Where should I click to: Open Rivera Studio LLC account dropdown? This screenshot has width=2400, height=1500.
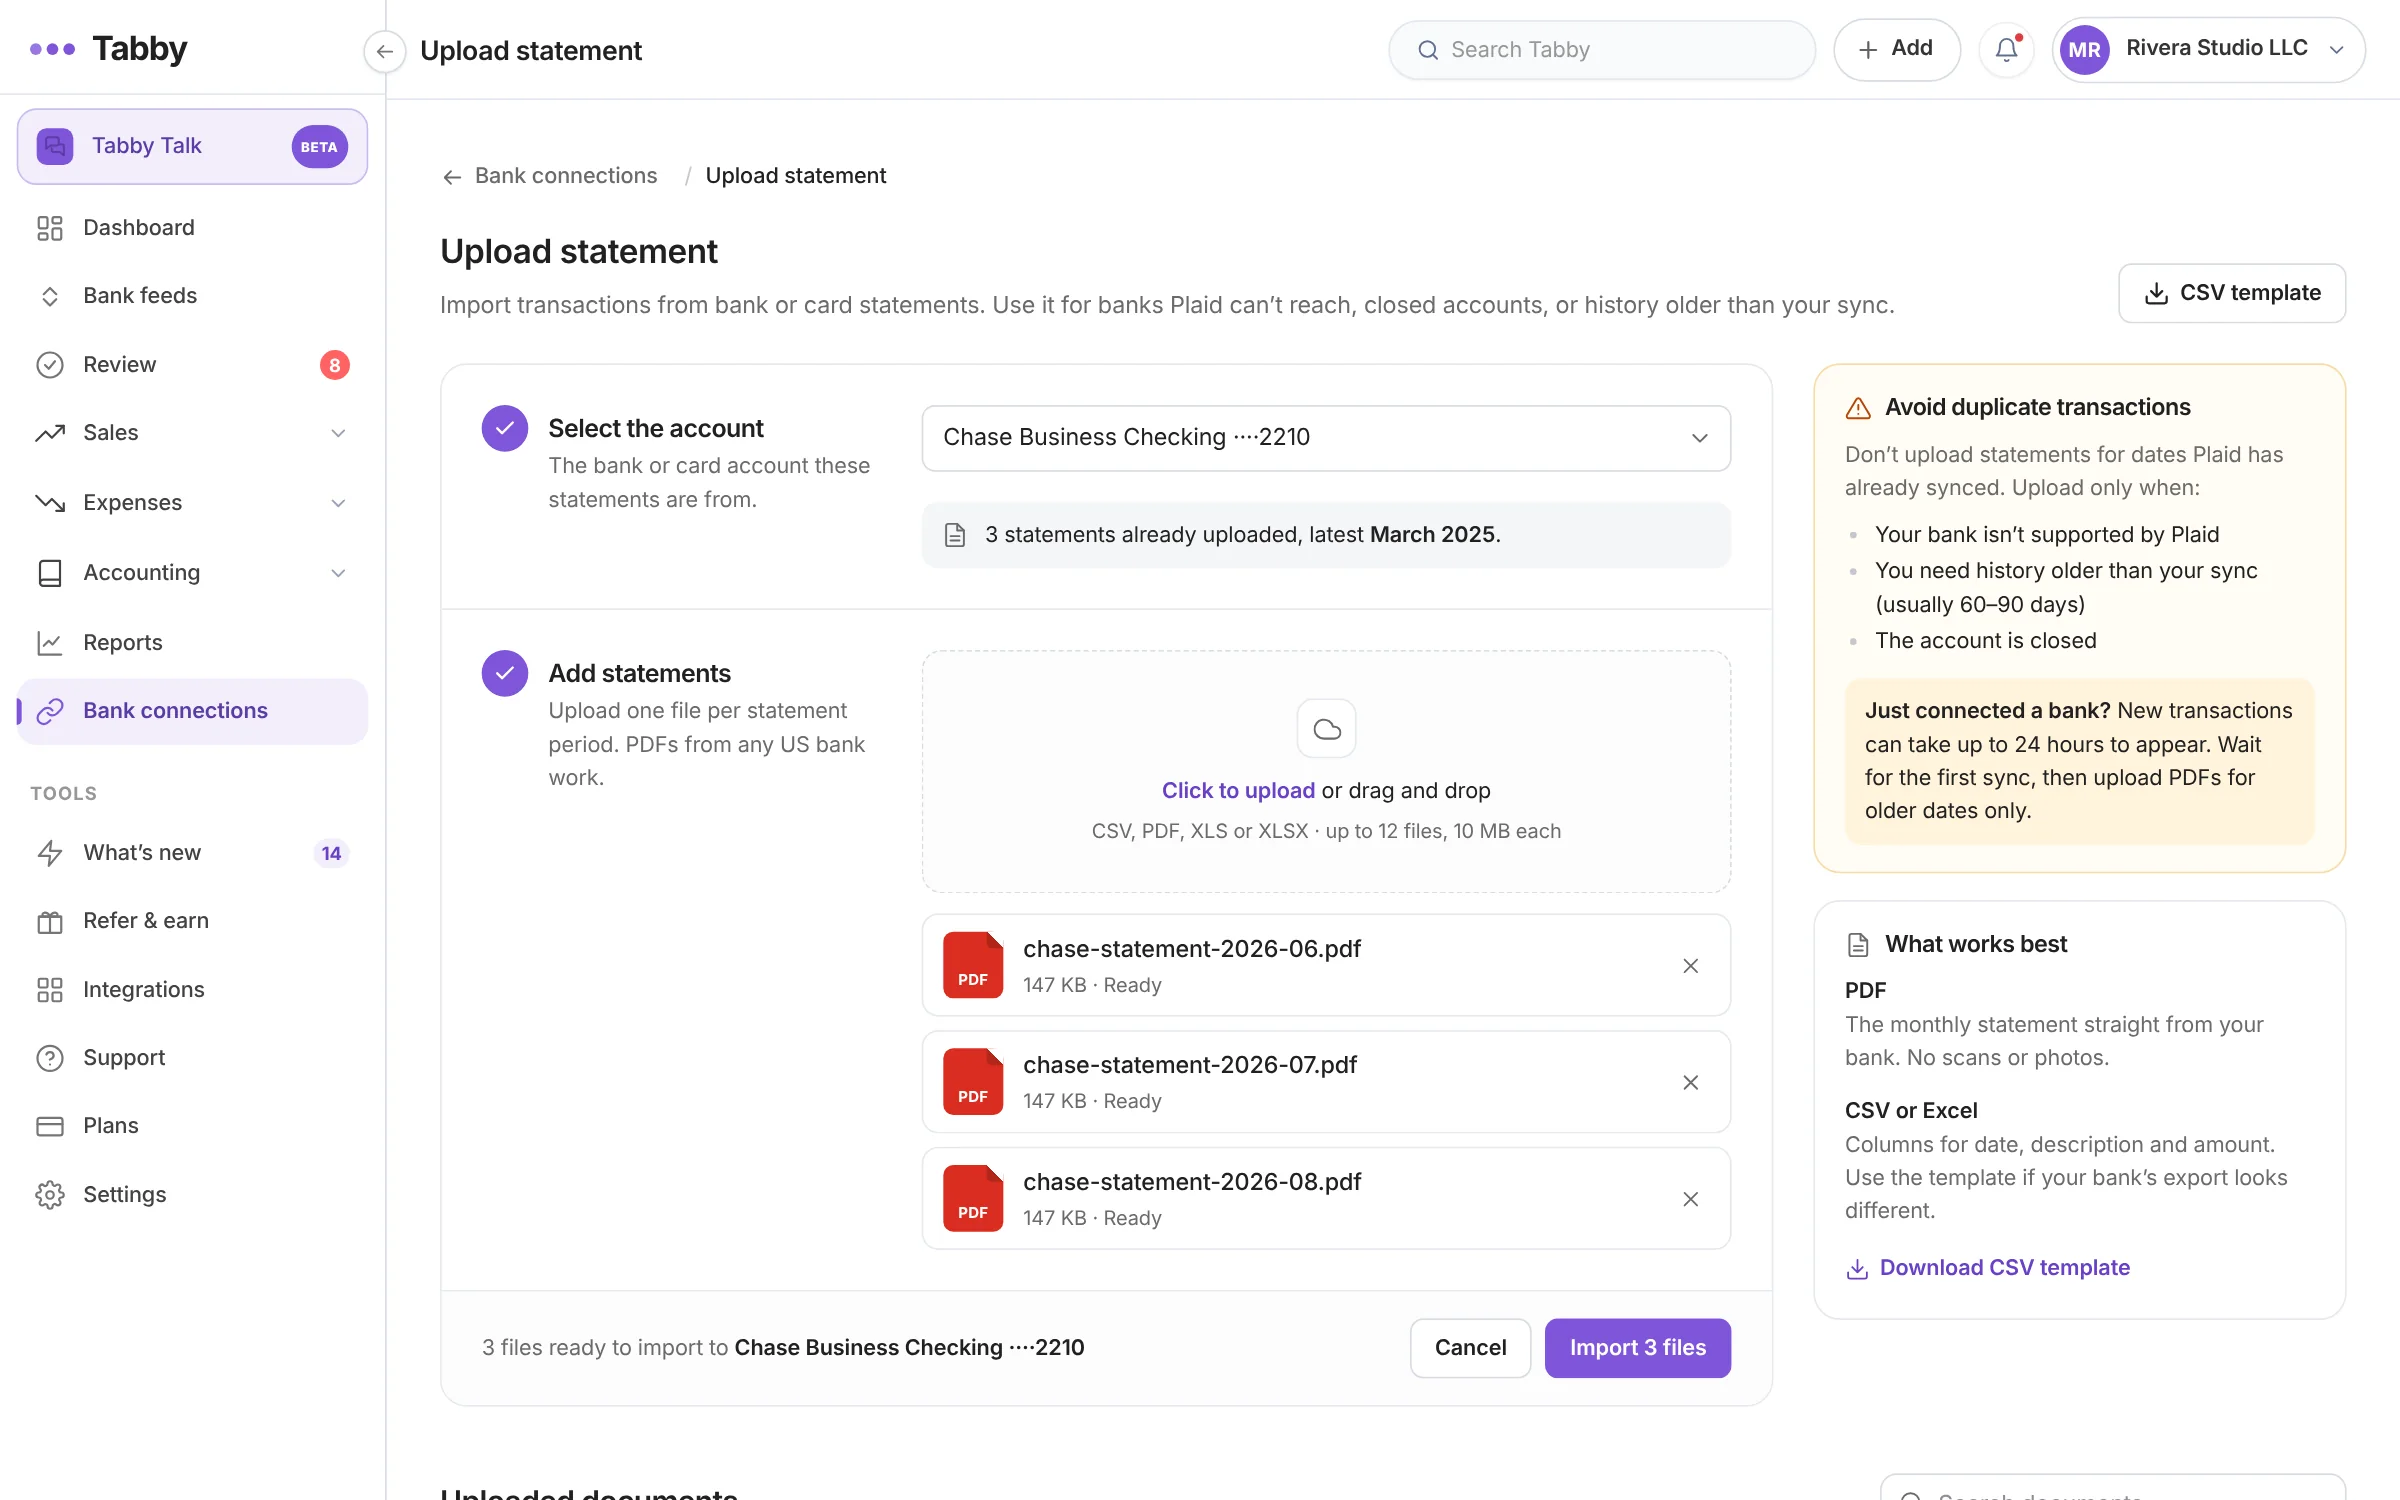click(x=2208, y=49)
